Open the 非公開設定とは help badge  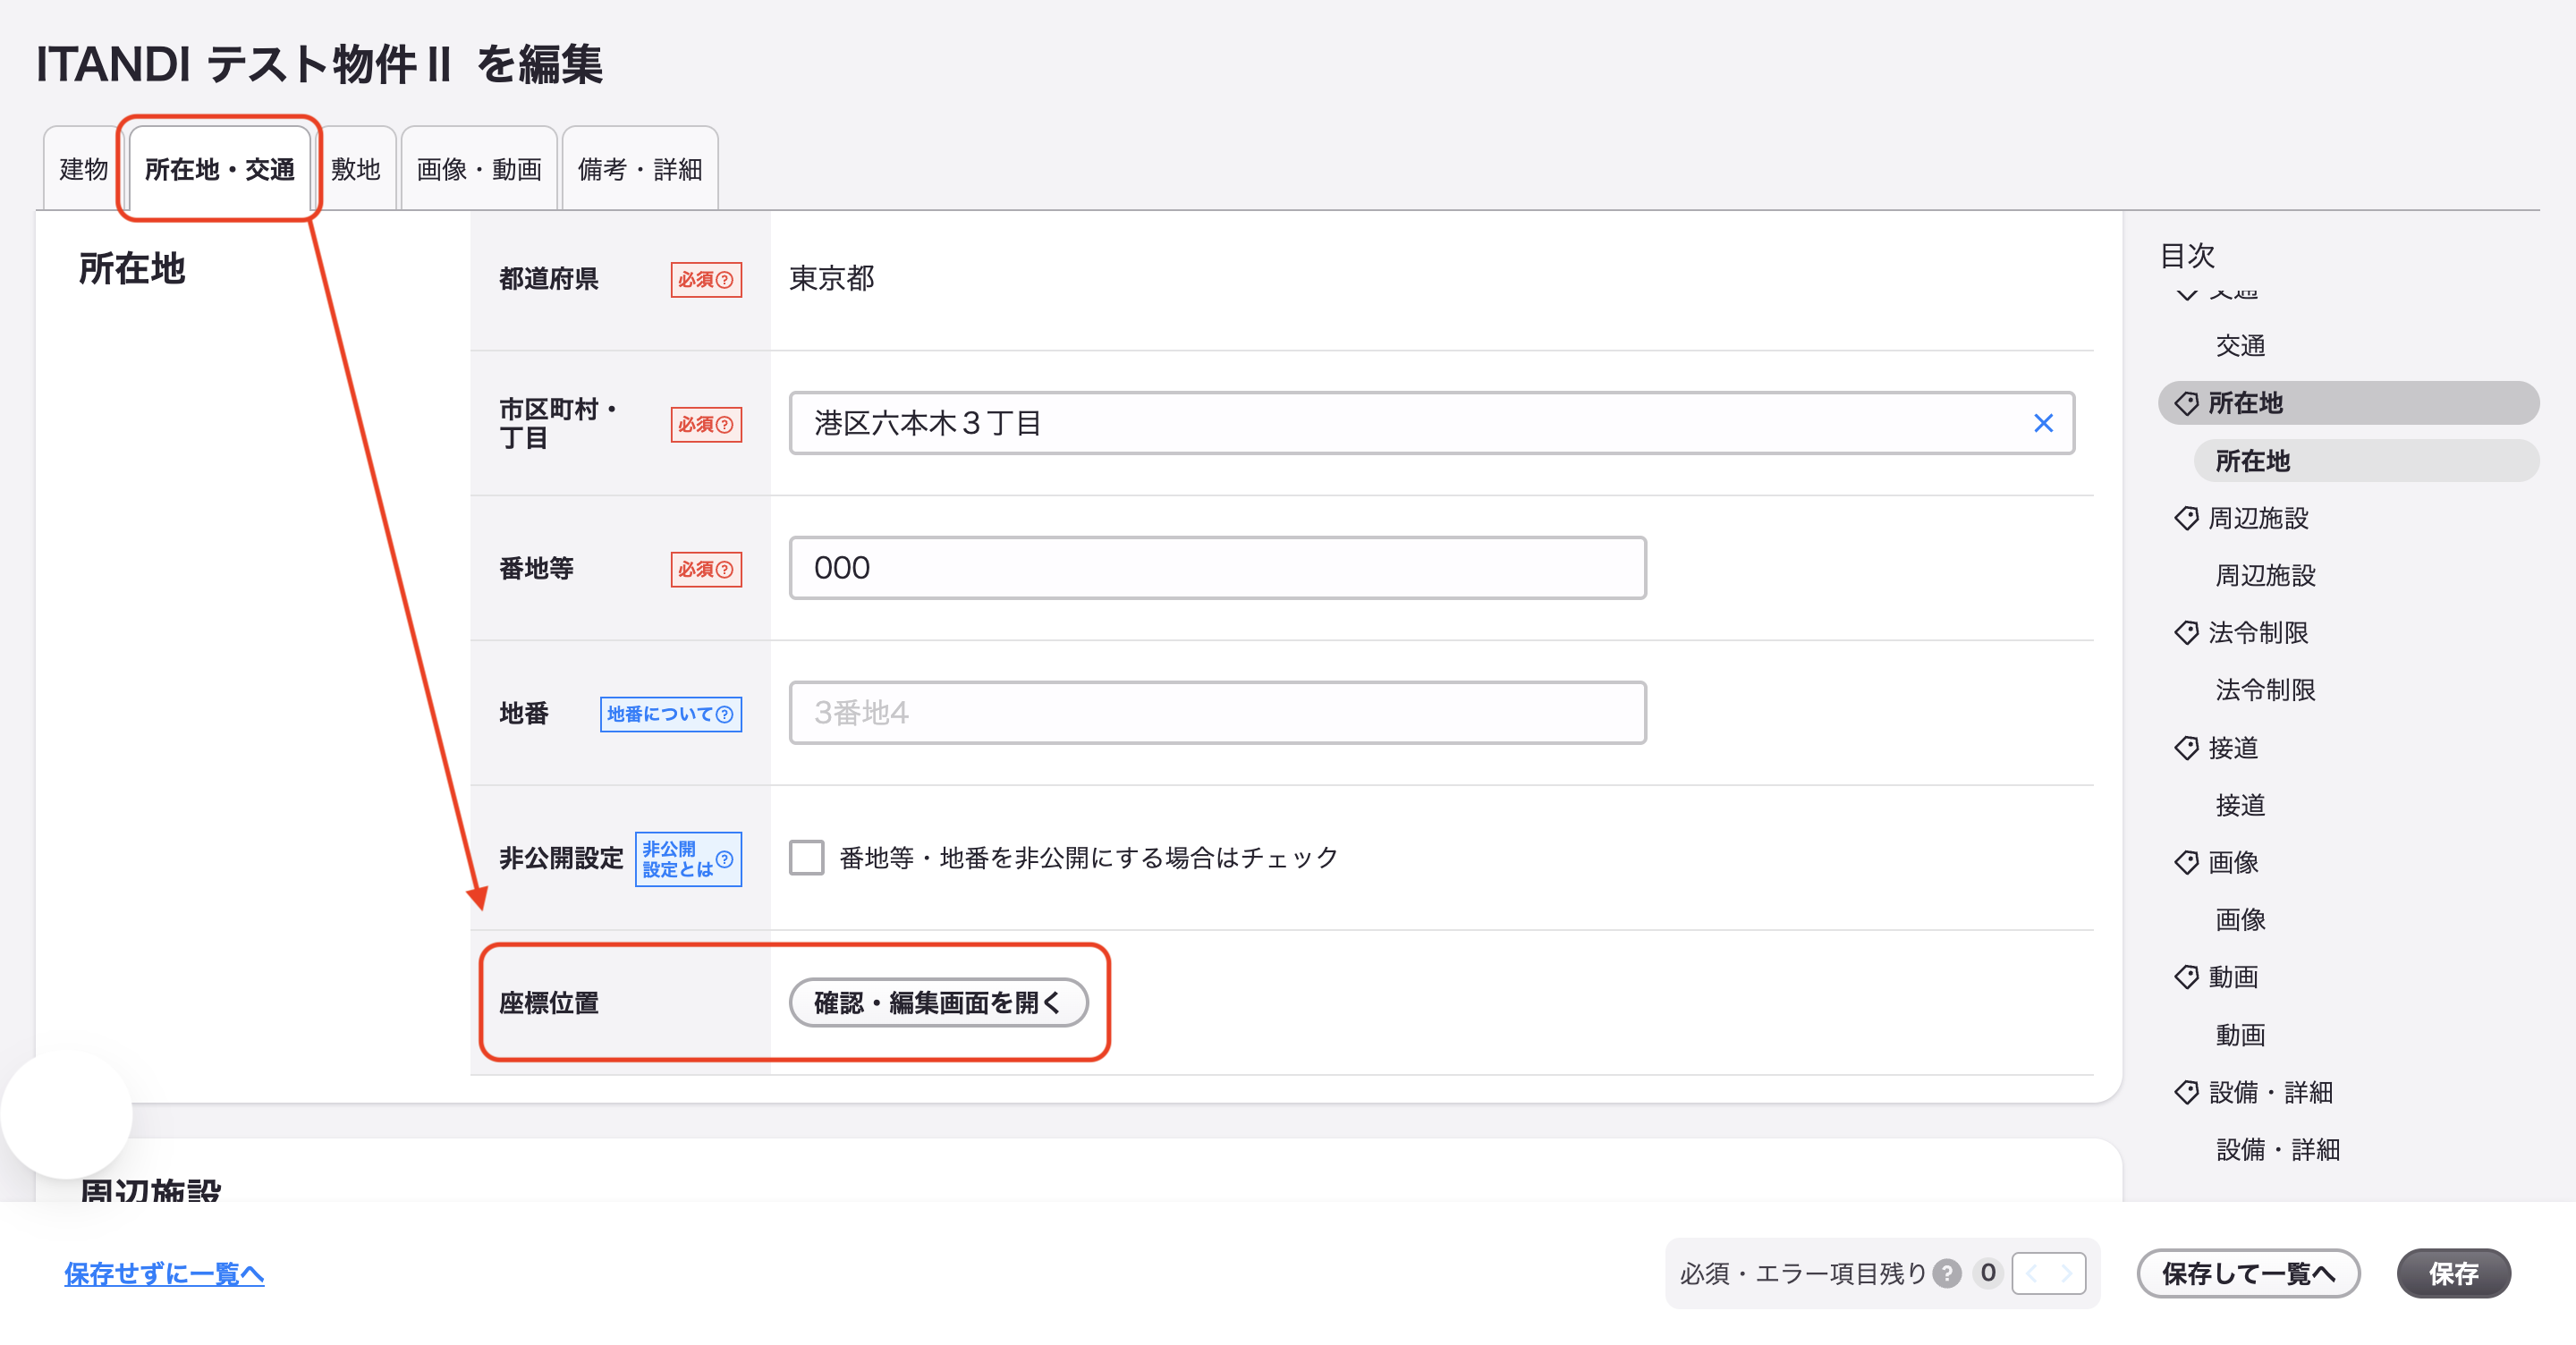pos(688,859)
